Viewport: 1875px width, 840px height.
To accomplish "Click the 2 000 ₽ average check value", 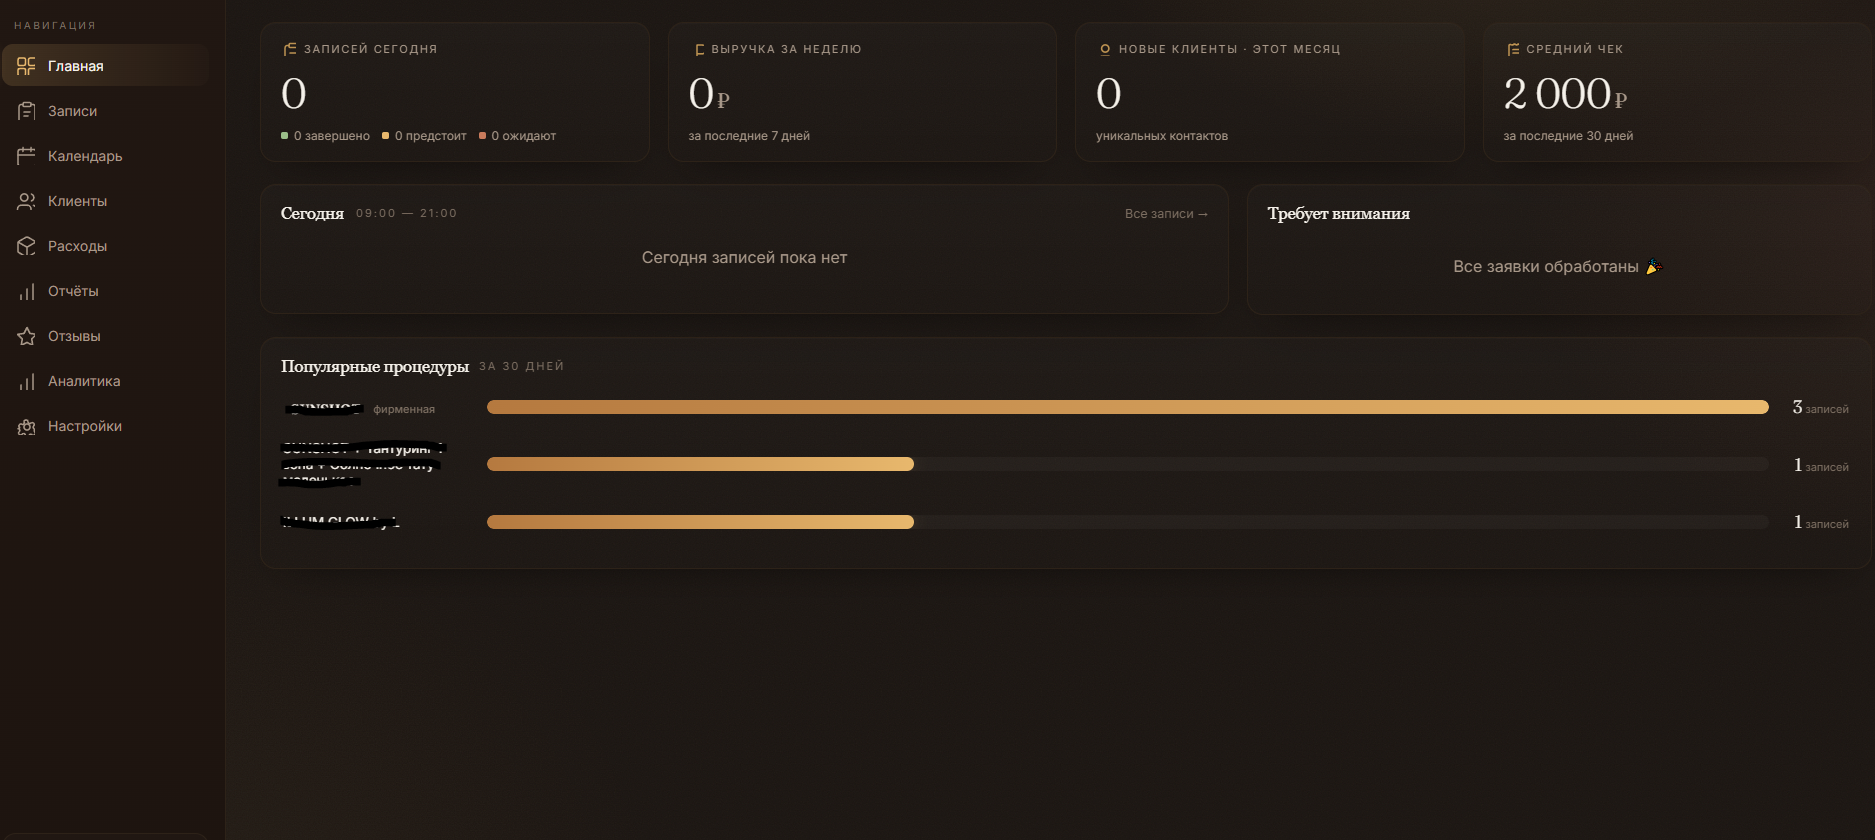I will [x=1565, y=94].
